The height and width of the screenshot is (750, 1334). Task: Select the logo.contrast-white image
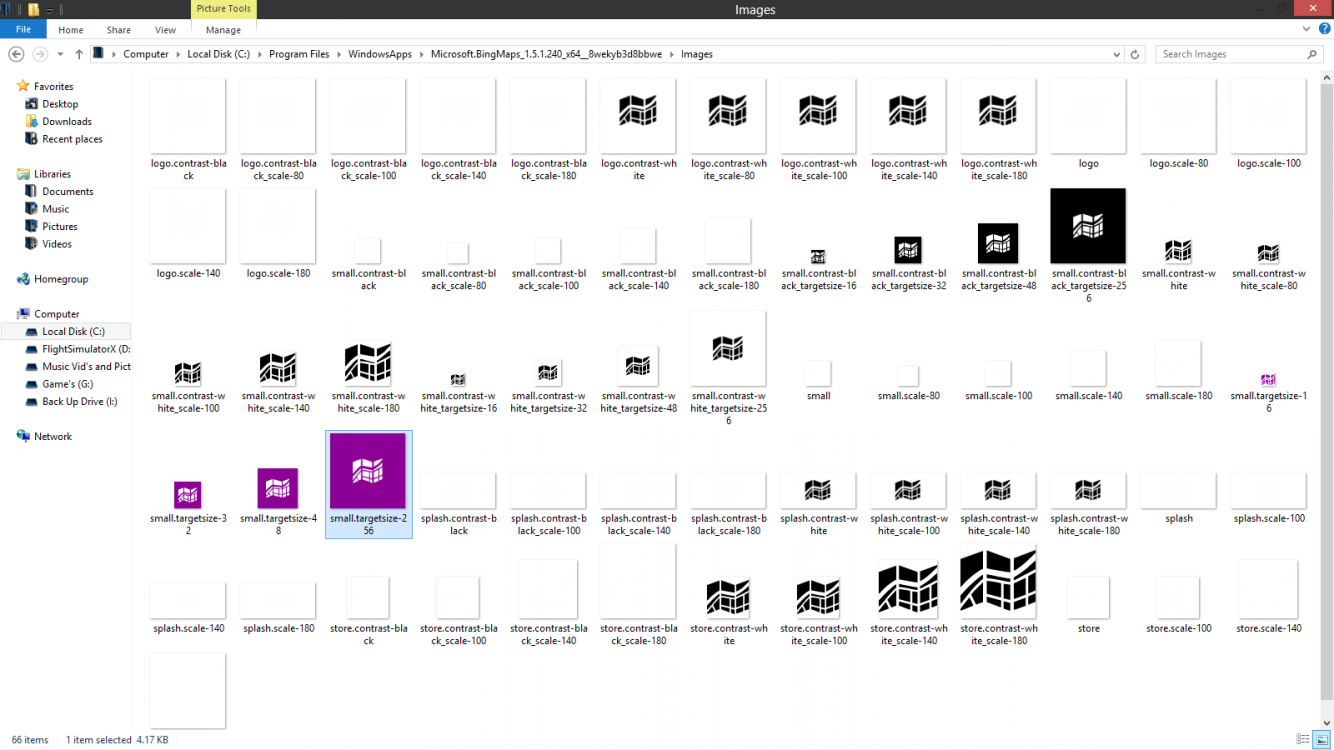[x=639, y=130]
